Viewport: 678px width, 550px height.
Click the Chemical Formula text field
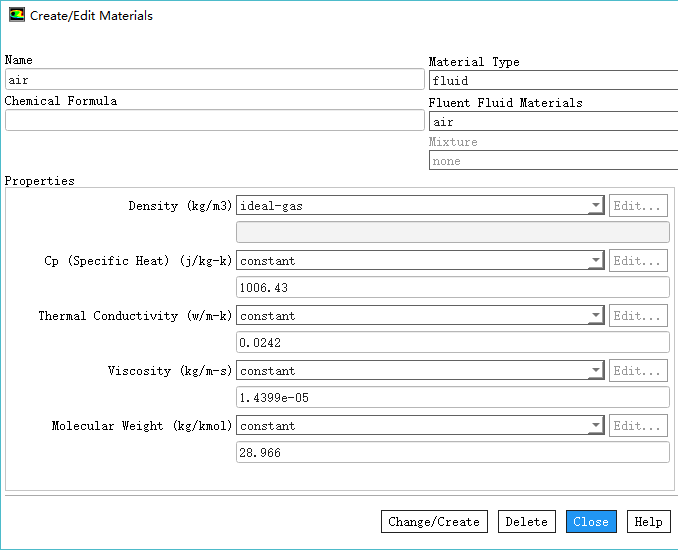click(214, 120)
